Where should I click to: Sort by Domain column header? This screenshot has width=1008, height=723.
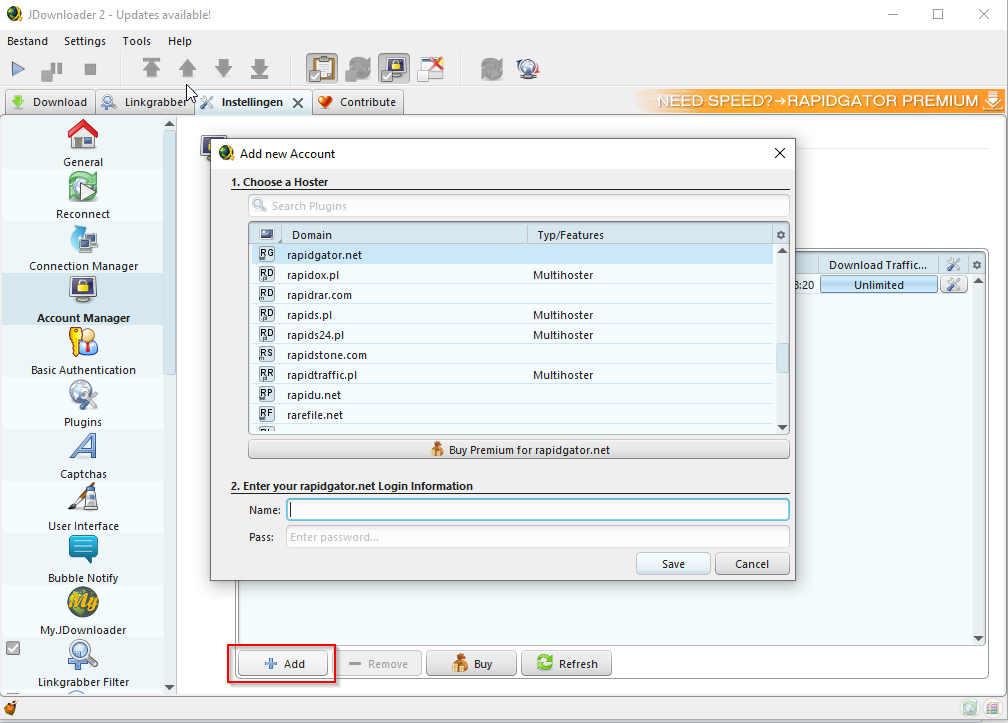[405, 235]
